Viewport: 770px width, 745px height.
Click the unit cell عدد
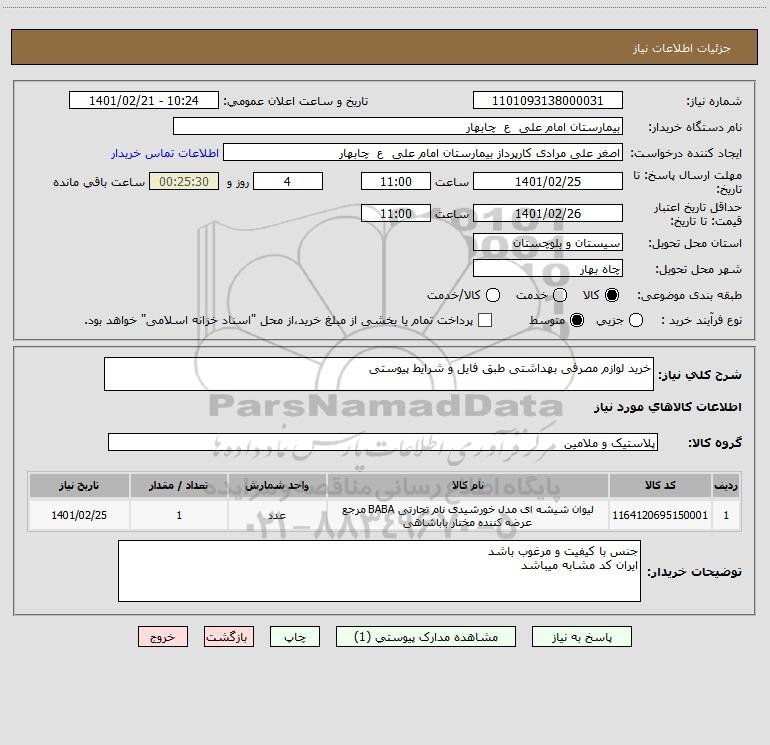pos(277,515)
